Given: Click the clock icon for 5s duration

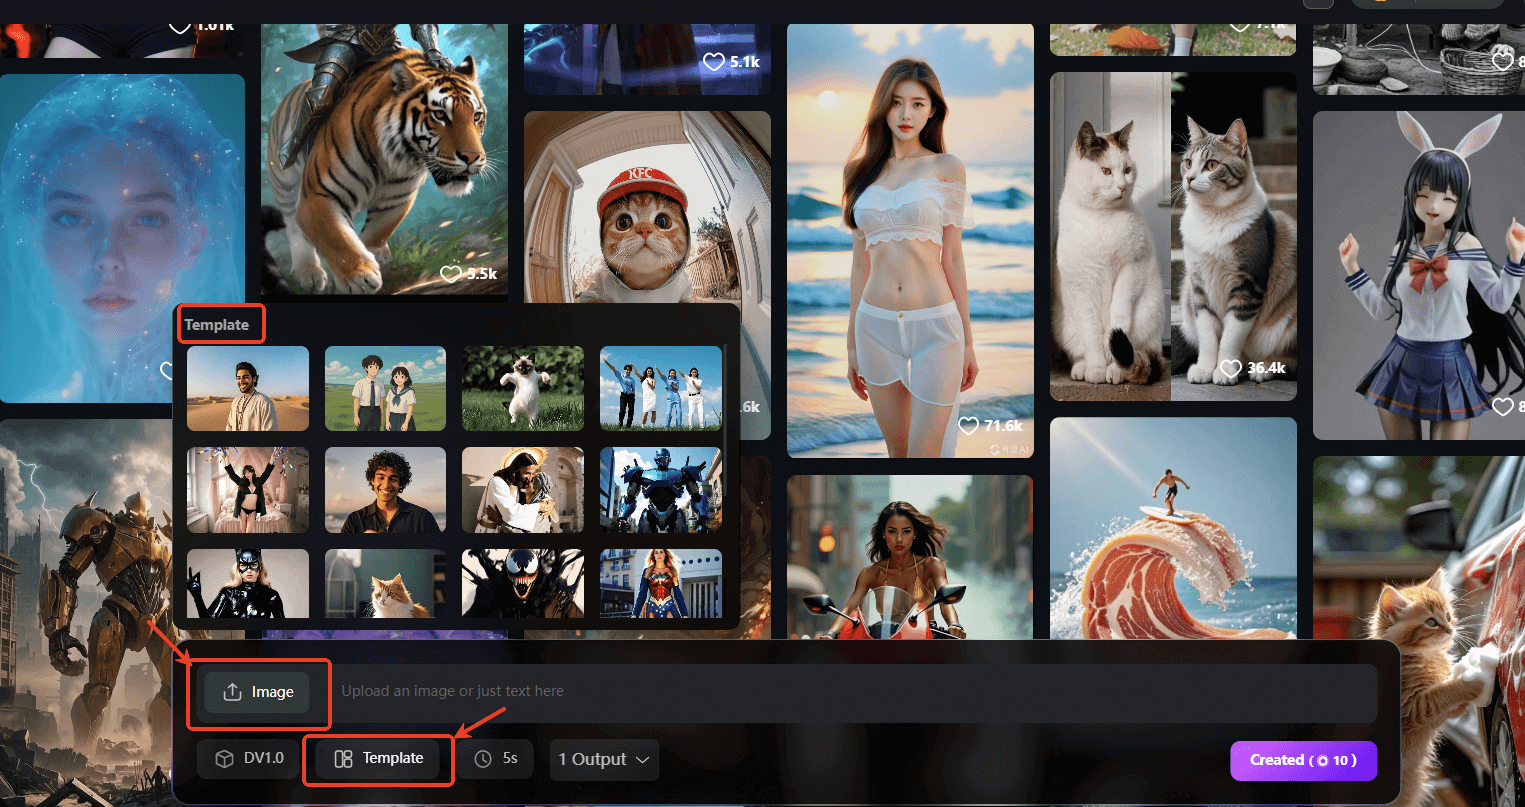Looking at the screenshot, I should point(483,759).
